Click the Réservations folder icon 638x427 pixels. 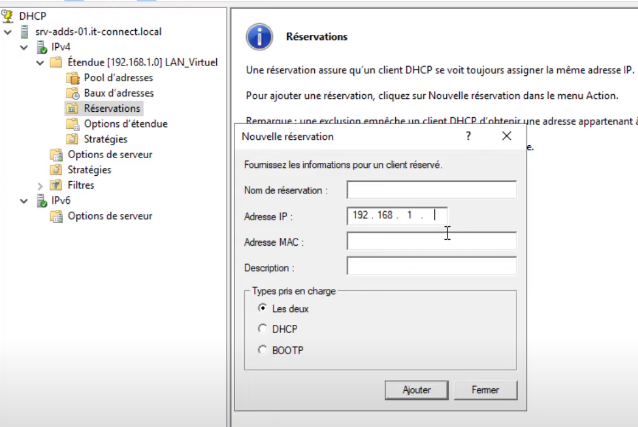72,109
